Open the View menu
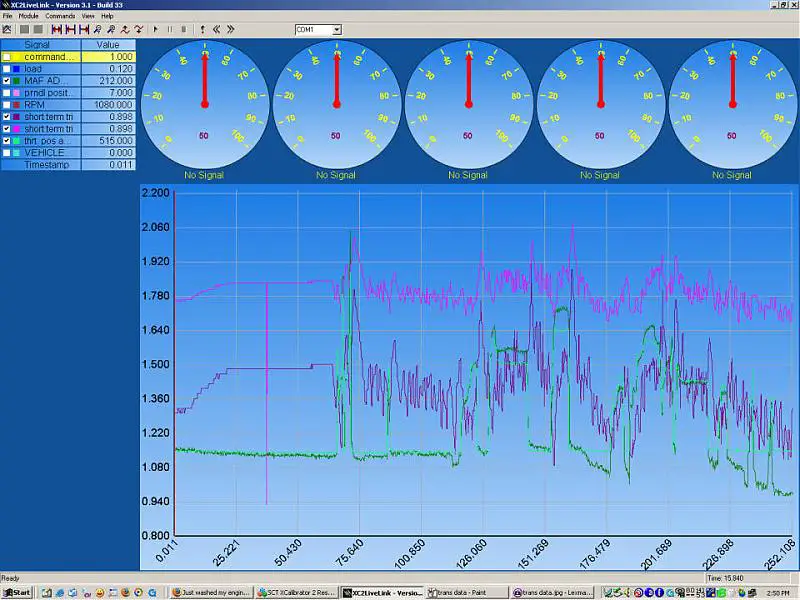This screenshot has width=800, height=600. [x=88, y=16]
